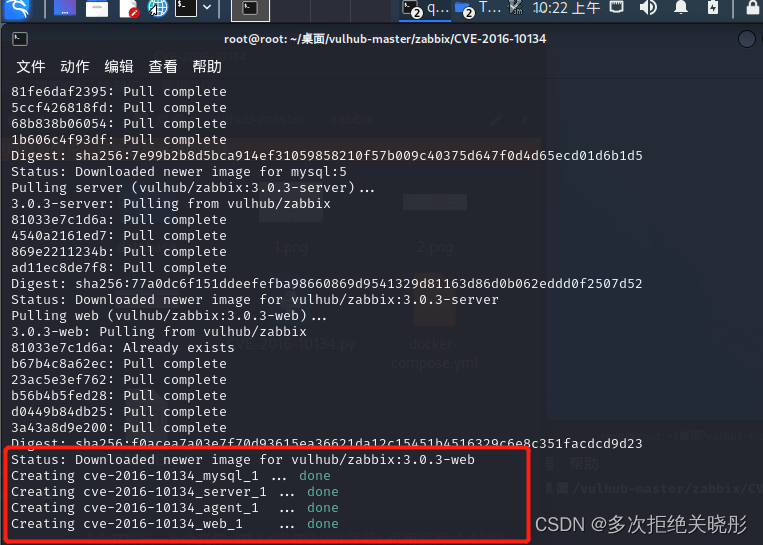Open the 编辑 menu
The height and width of the screenshot is (545, 763).
119,67
